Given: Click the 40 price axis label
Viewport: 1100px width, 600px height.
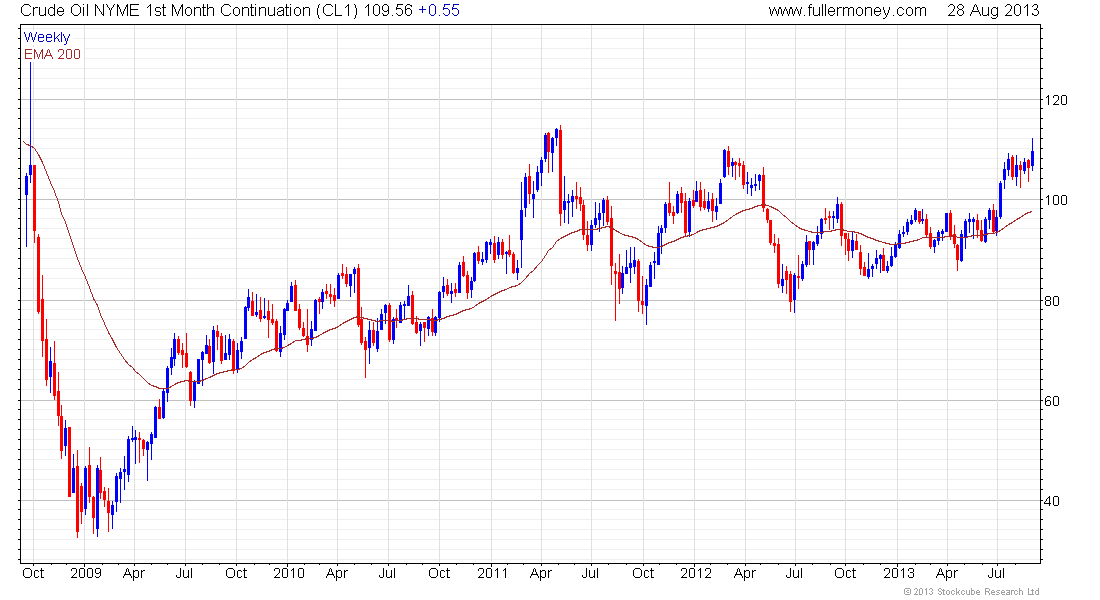Looking at the screenshot, I should (1052, 501).
